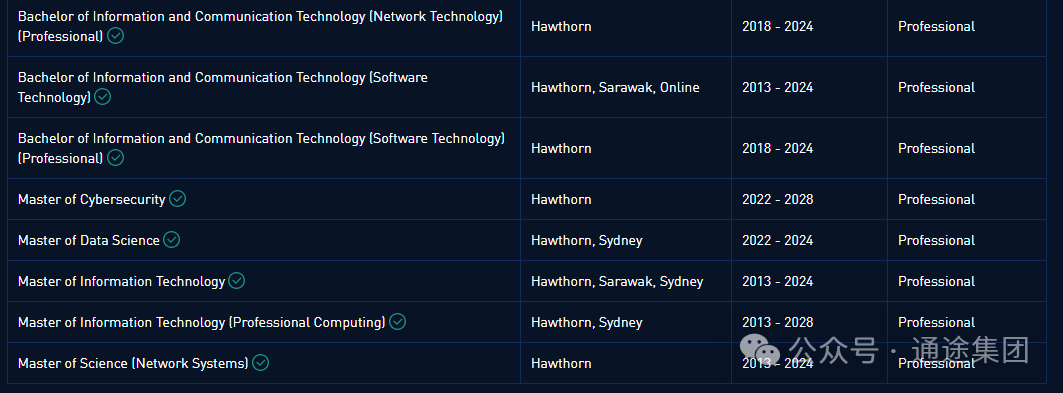Click the checkmark icon next to Master of Cybersecurity
The height and width of the screenshot is (393, 1063).
pos(178,199)
